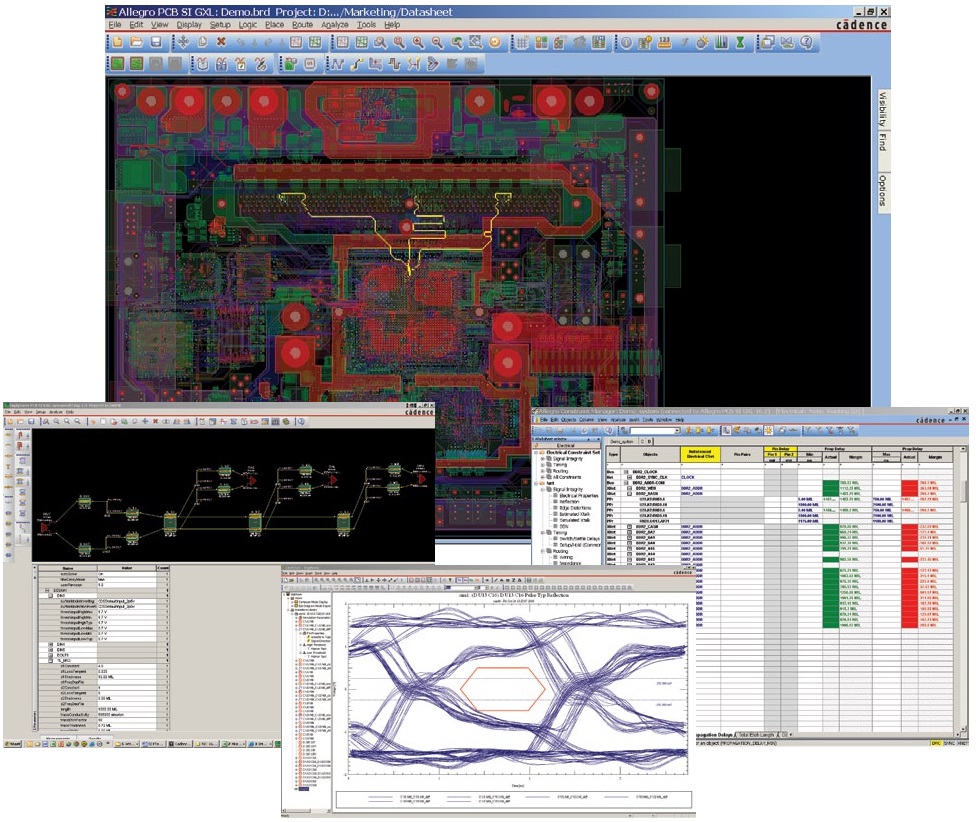Collapse the Electrical Constraint Set node
Screen dimensions: 980x822
coord(536,452)
